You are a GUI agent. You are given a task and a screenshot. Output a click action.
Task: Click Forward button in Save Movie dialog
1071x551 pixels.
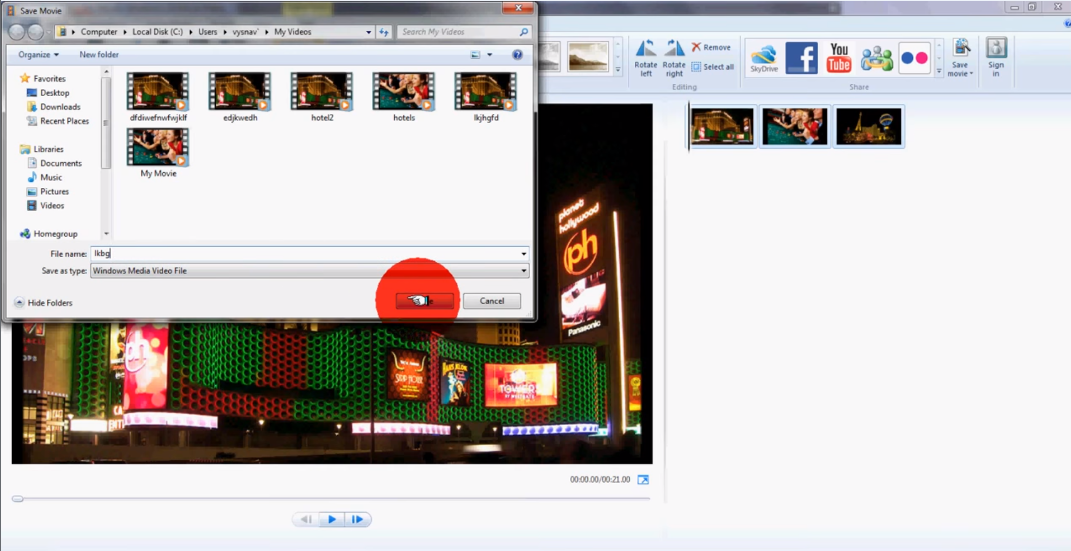(x=36, y=31)
